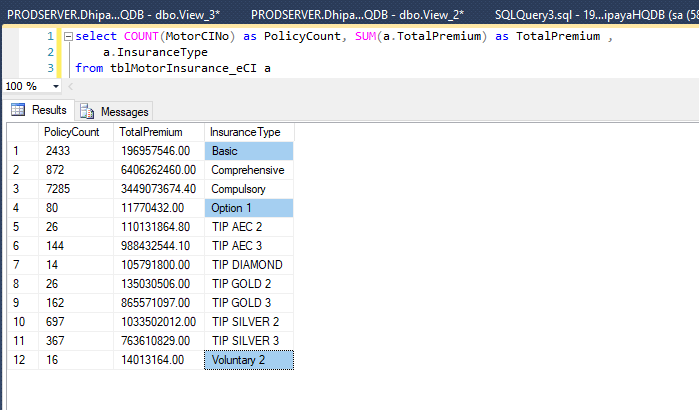Select the Voluntary 2 cell
Image resolution: width=699 pixels, height=410 pixels.
(249, 360)
